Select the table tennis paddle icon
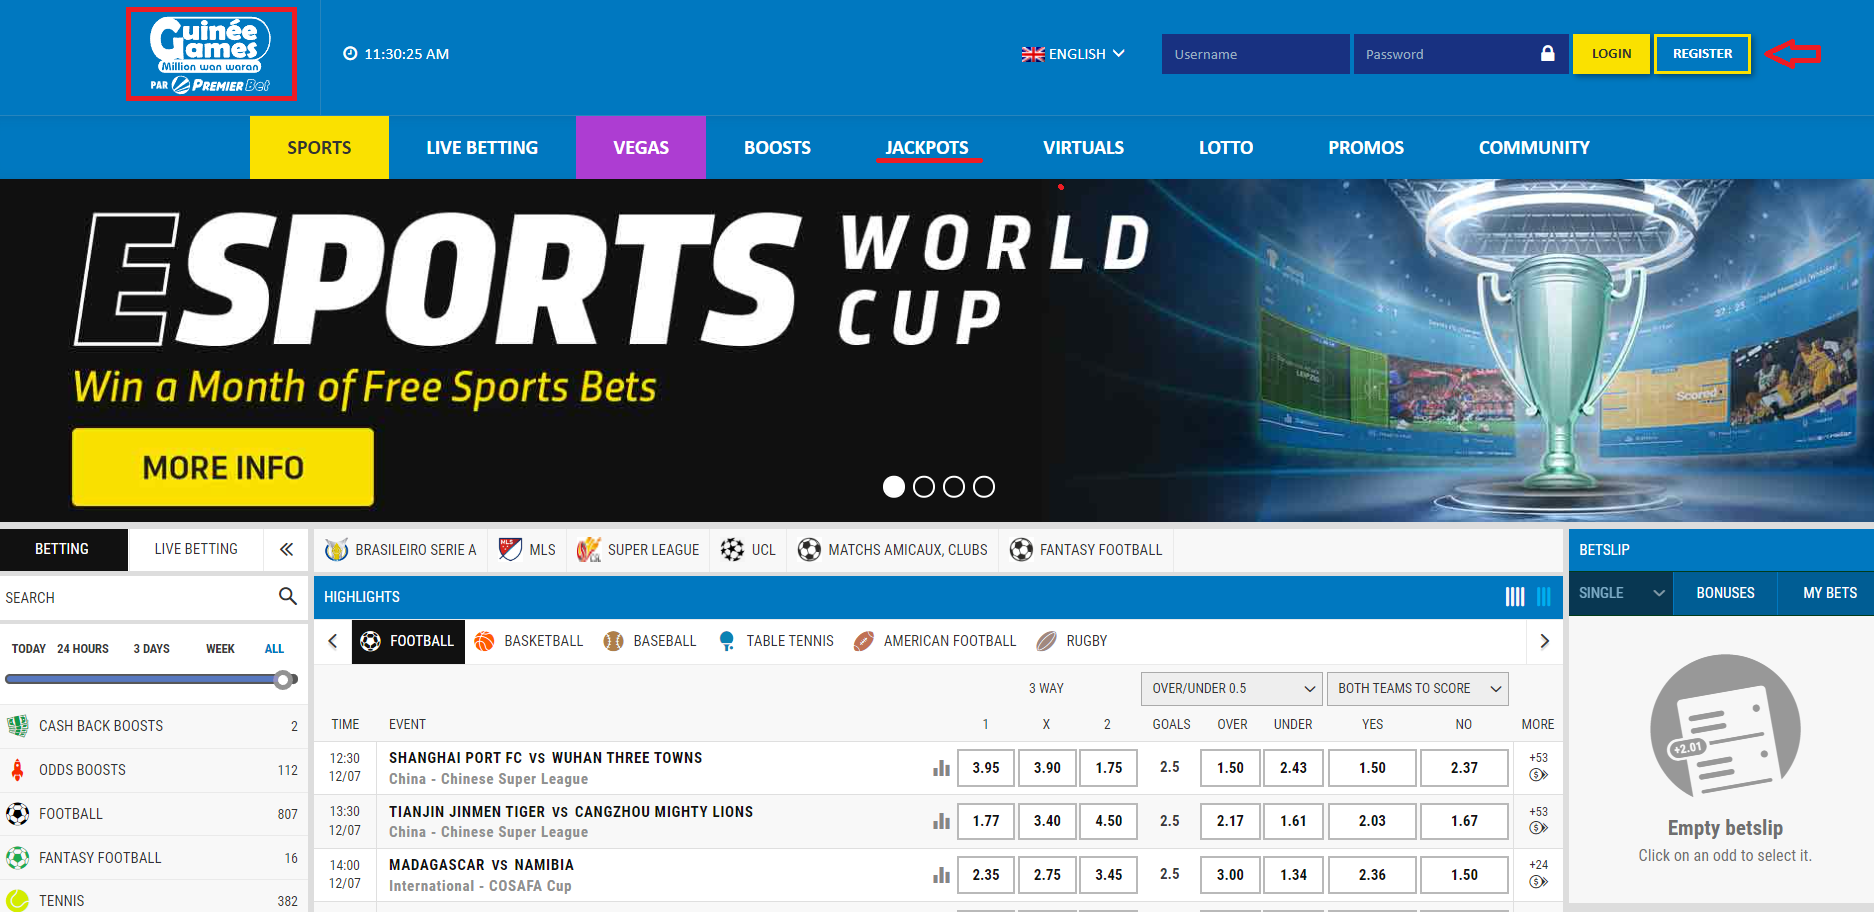This screenshot has width=1874, height=912. [726, 641]
